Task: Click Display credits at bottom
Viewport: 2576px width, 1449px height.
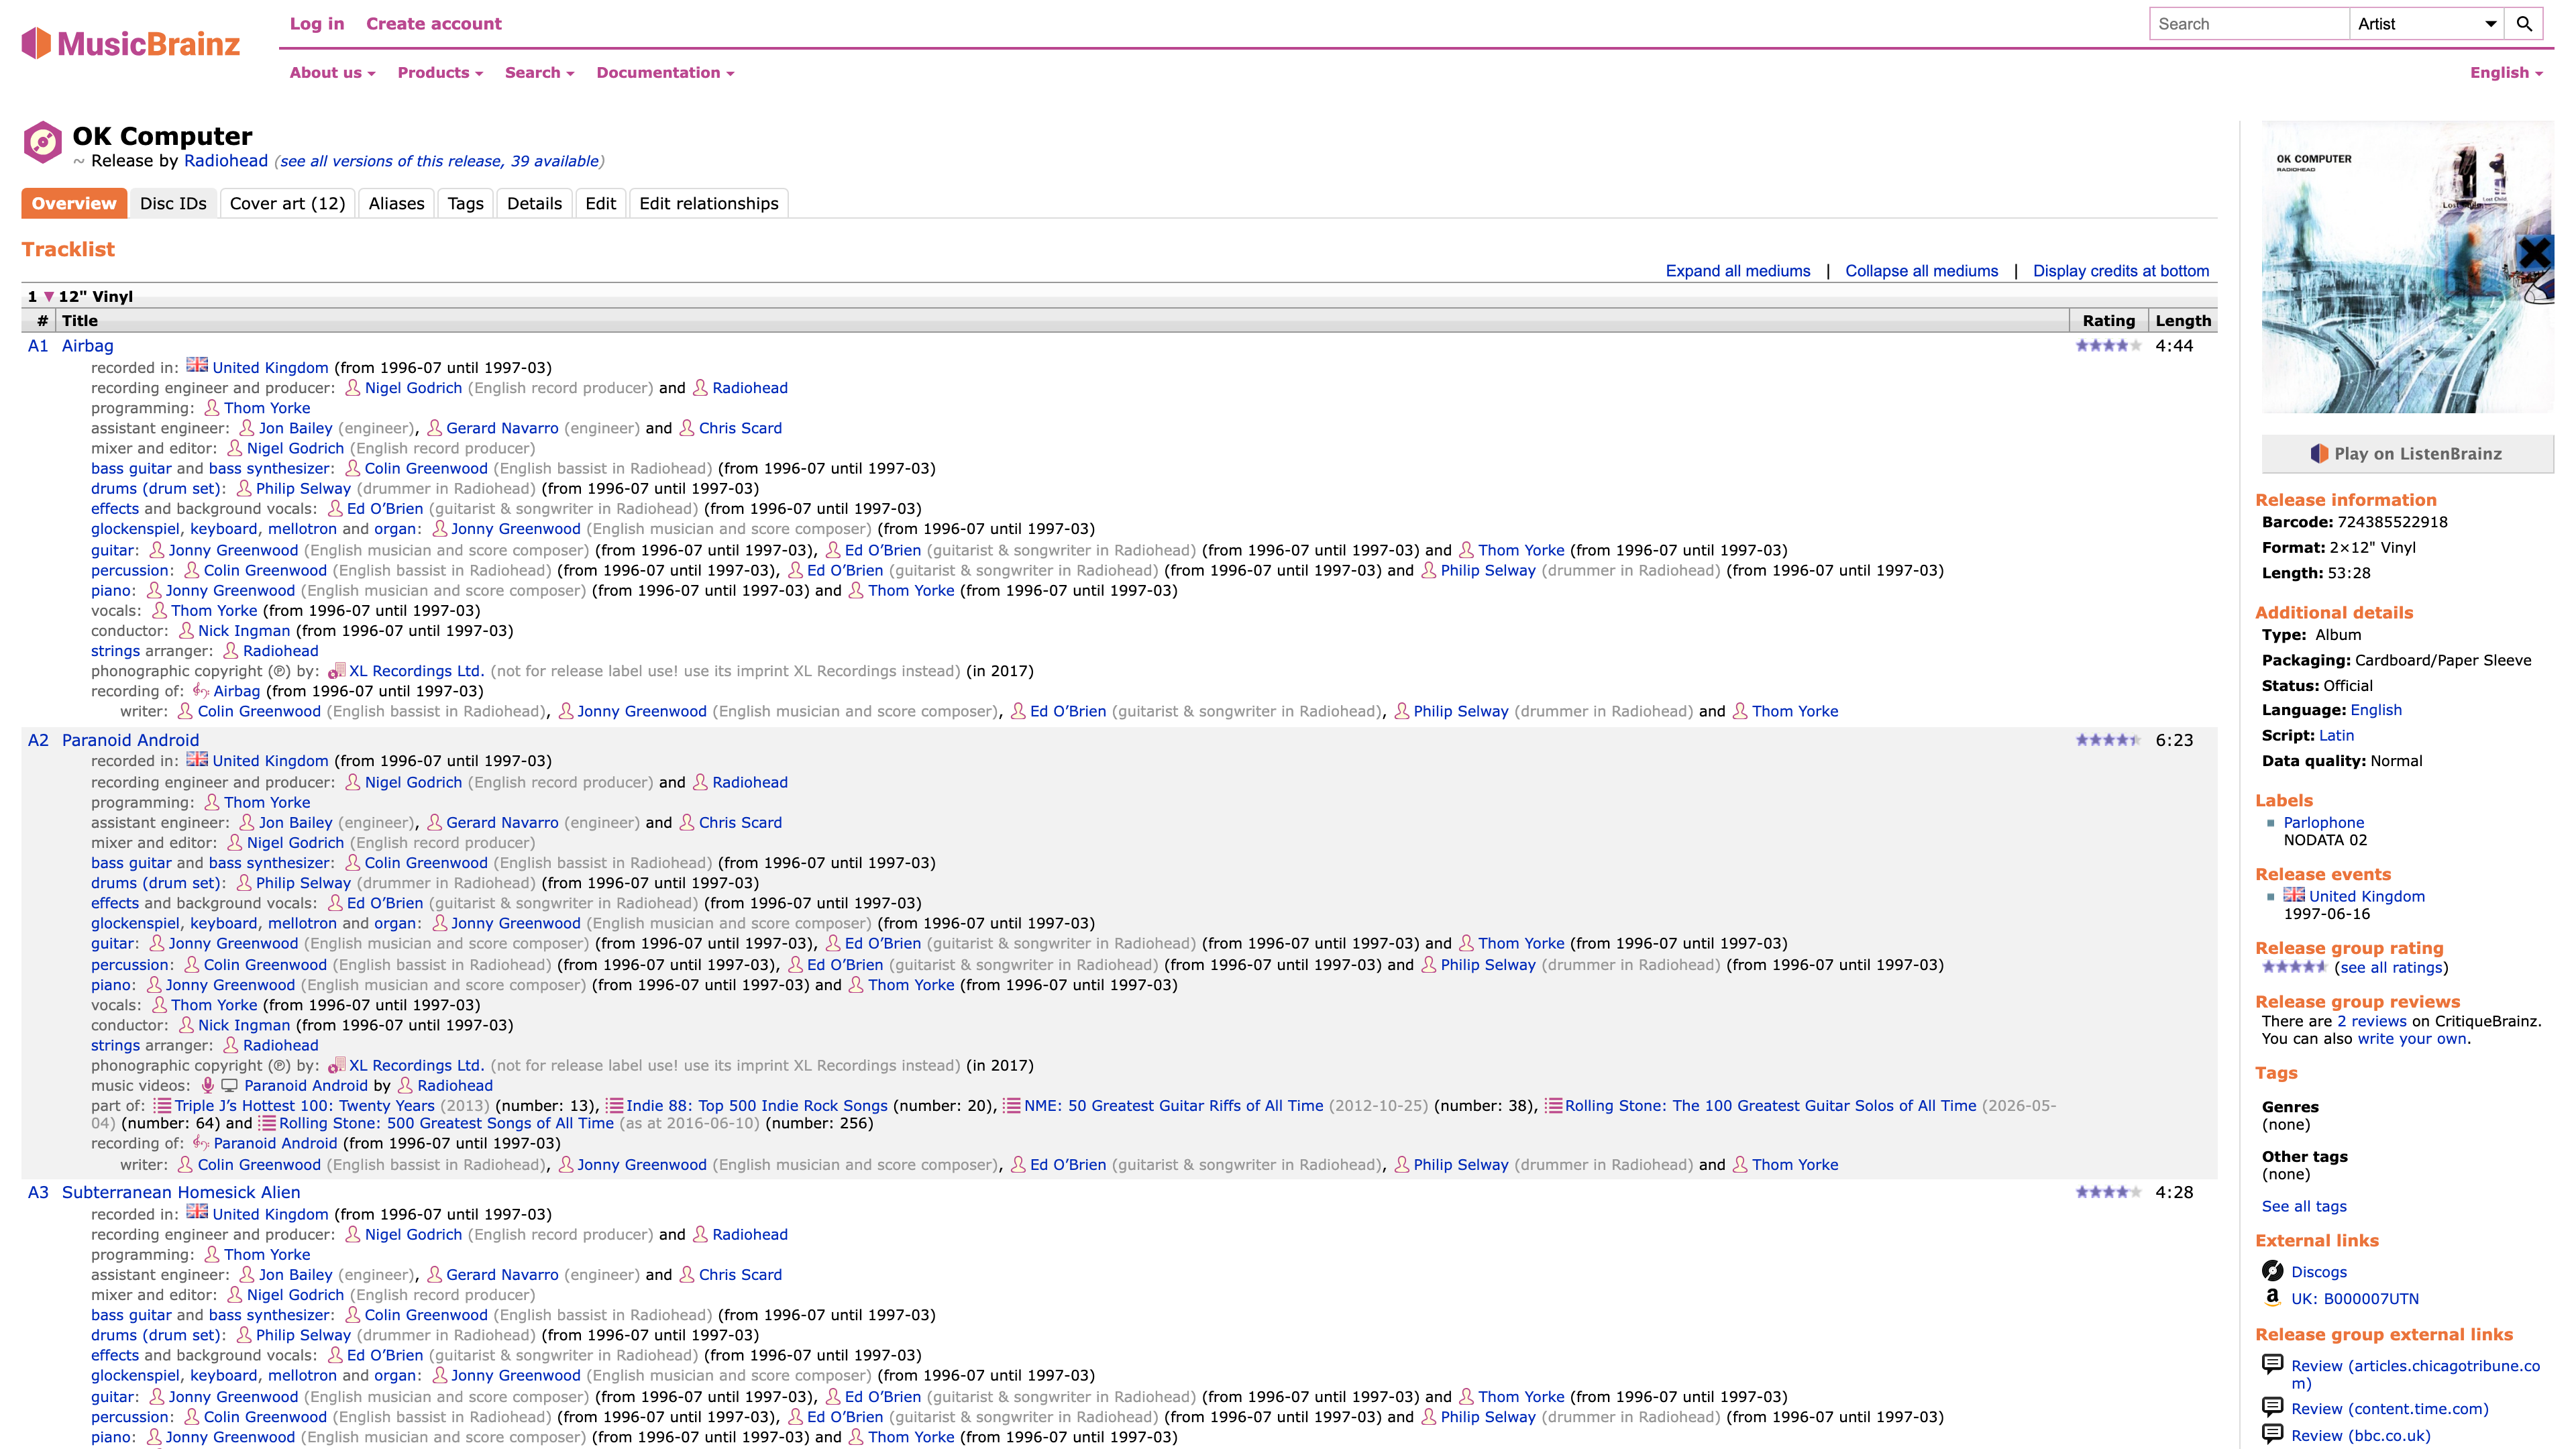Action: click(x=2121, y=271)
